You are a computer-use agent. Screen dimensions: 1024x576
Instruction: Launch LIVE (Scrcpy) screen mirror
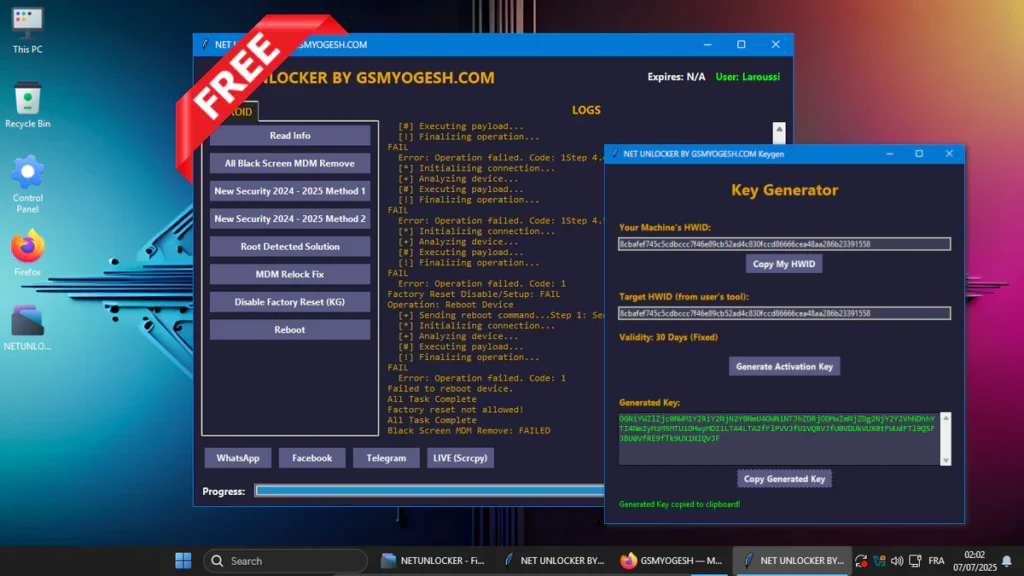click(460, 458)
